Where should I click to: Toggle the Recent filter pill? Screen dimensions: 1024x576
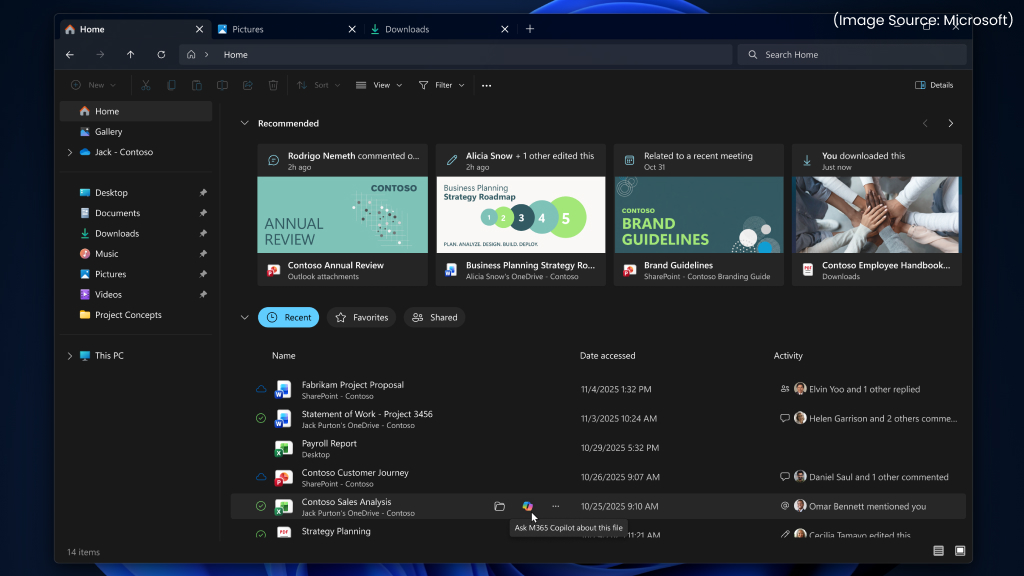(288, 317)
